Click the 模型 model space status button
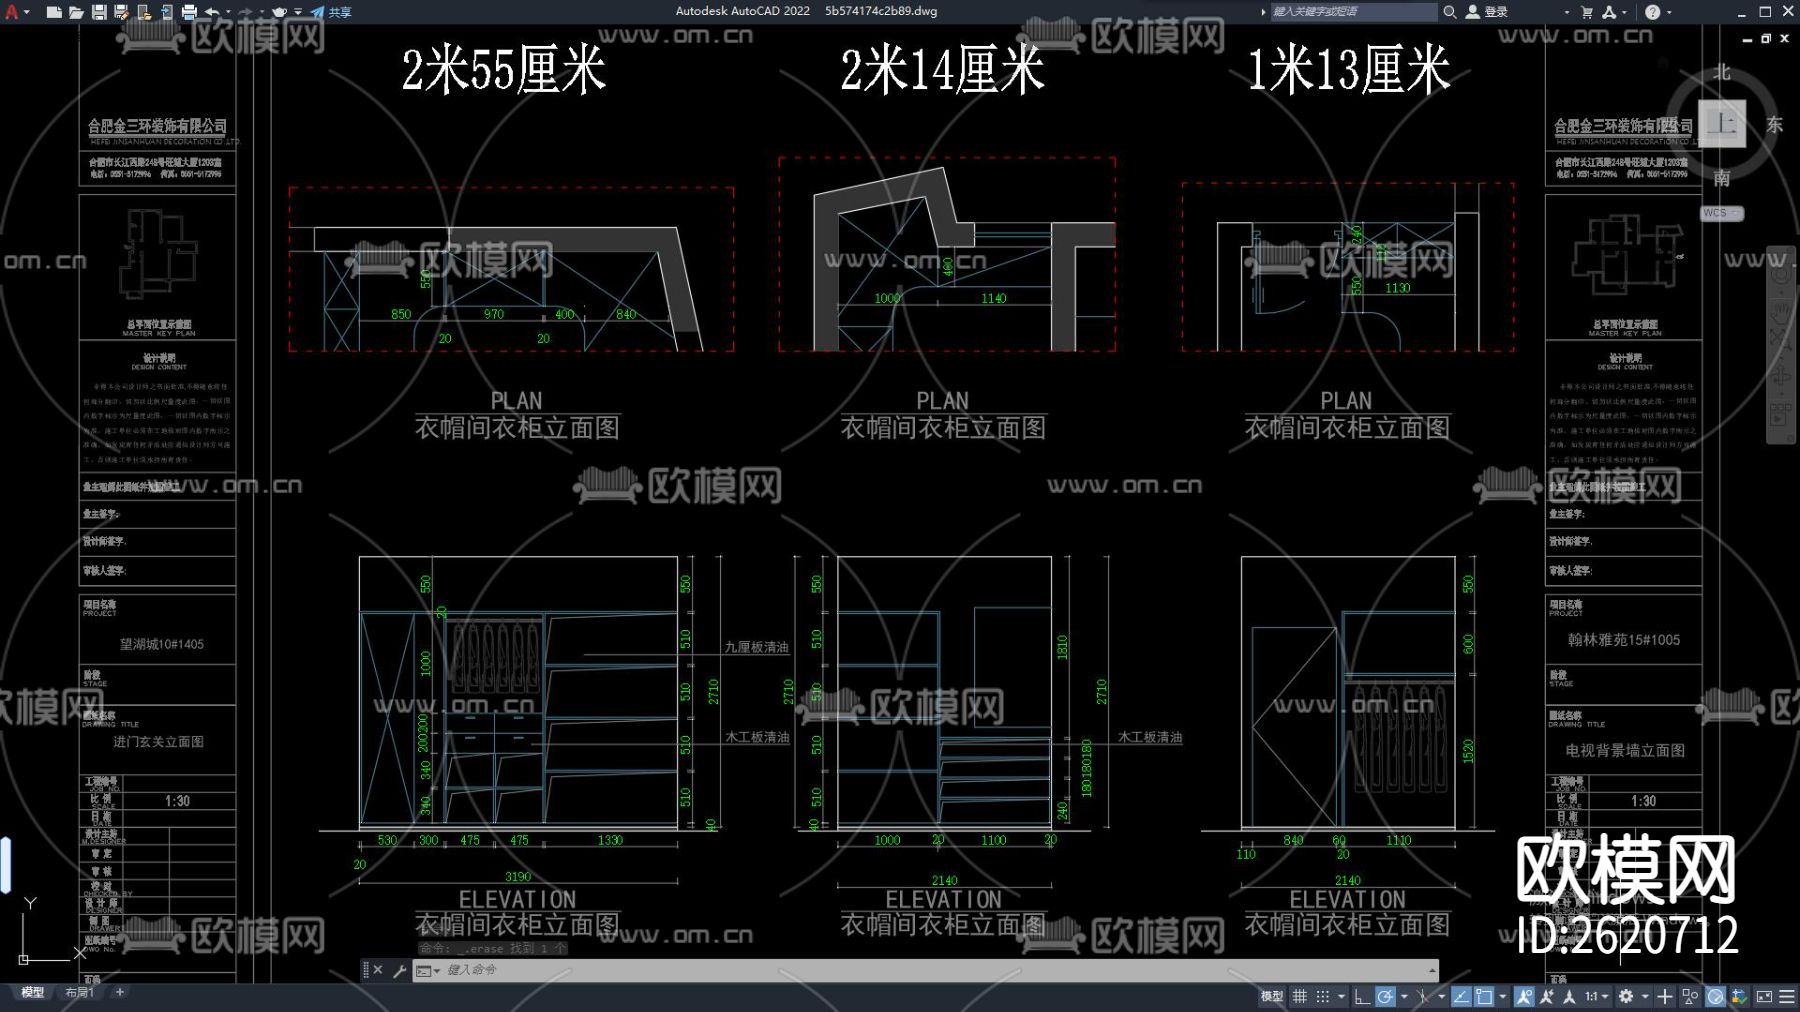 (x=1271, y=997)
